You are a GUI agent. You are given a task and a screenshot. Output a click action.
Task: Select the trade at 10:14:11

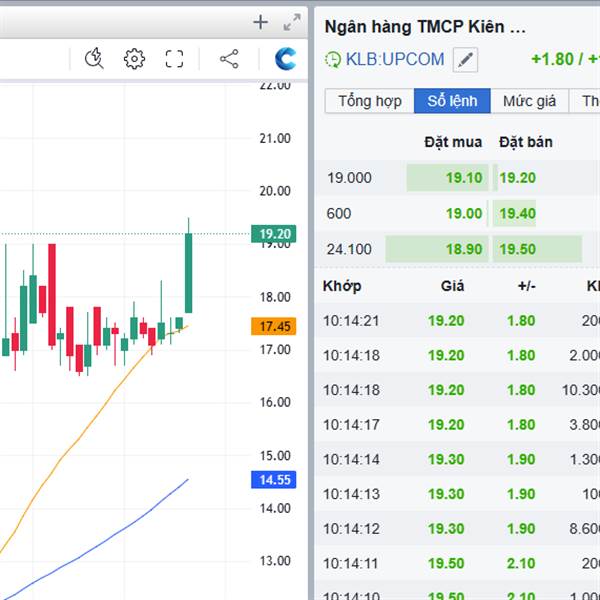click(x=457, y=563)
